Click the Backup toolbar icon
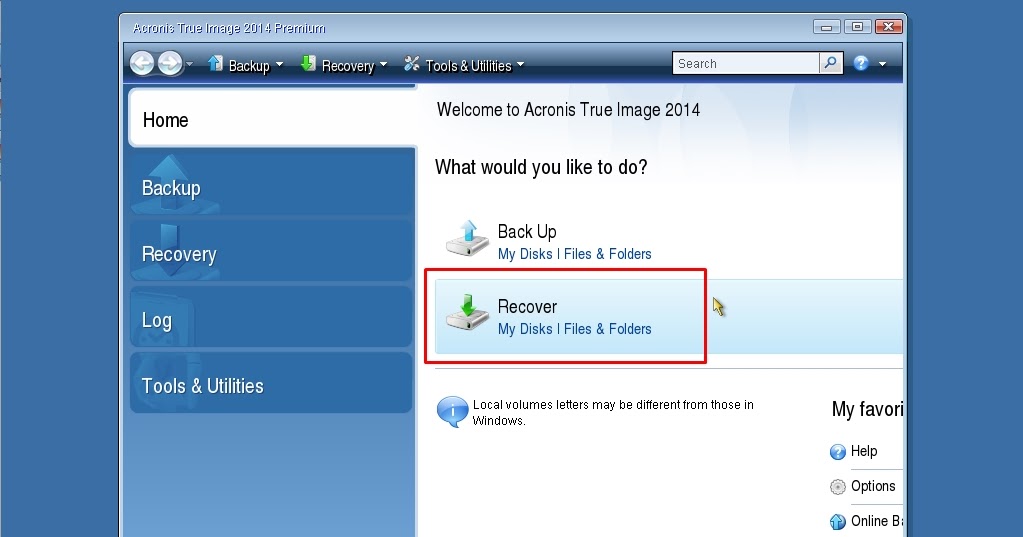The width and height of the screenshot is (1023, 537). pos(215,63)
